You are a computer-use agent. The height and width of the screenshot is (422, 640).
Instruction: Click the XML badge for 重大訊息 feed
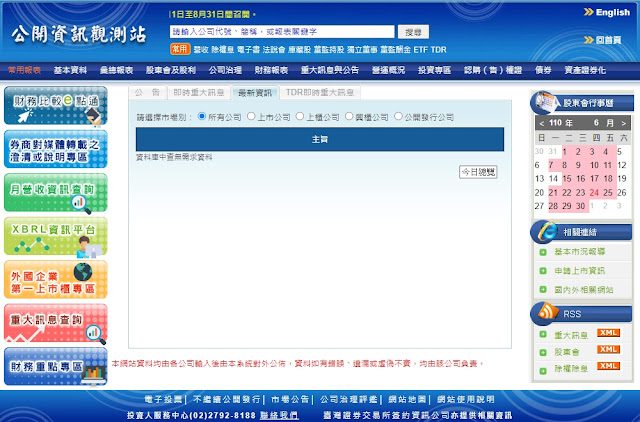608,333
